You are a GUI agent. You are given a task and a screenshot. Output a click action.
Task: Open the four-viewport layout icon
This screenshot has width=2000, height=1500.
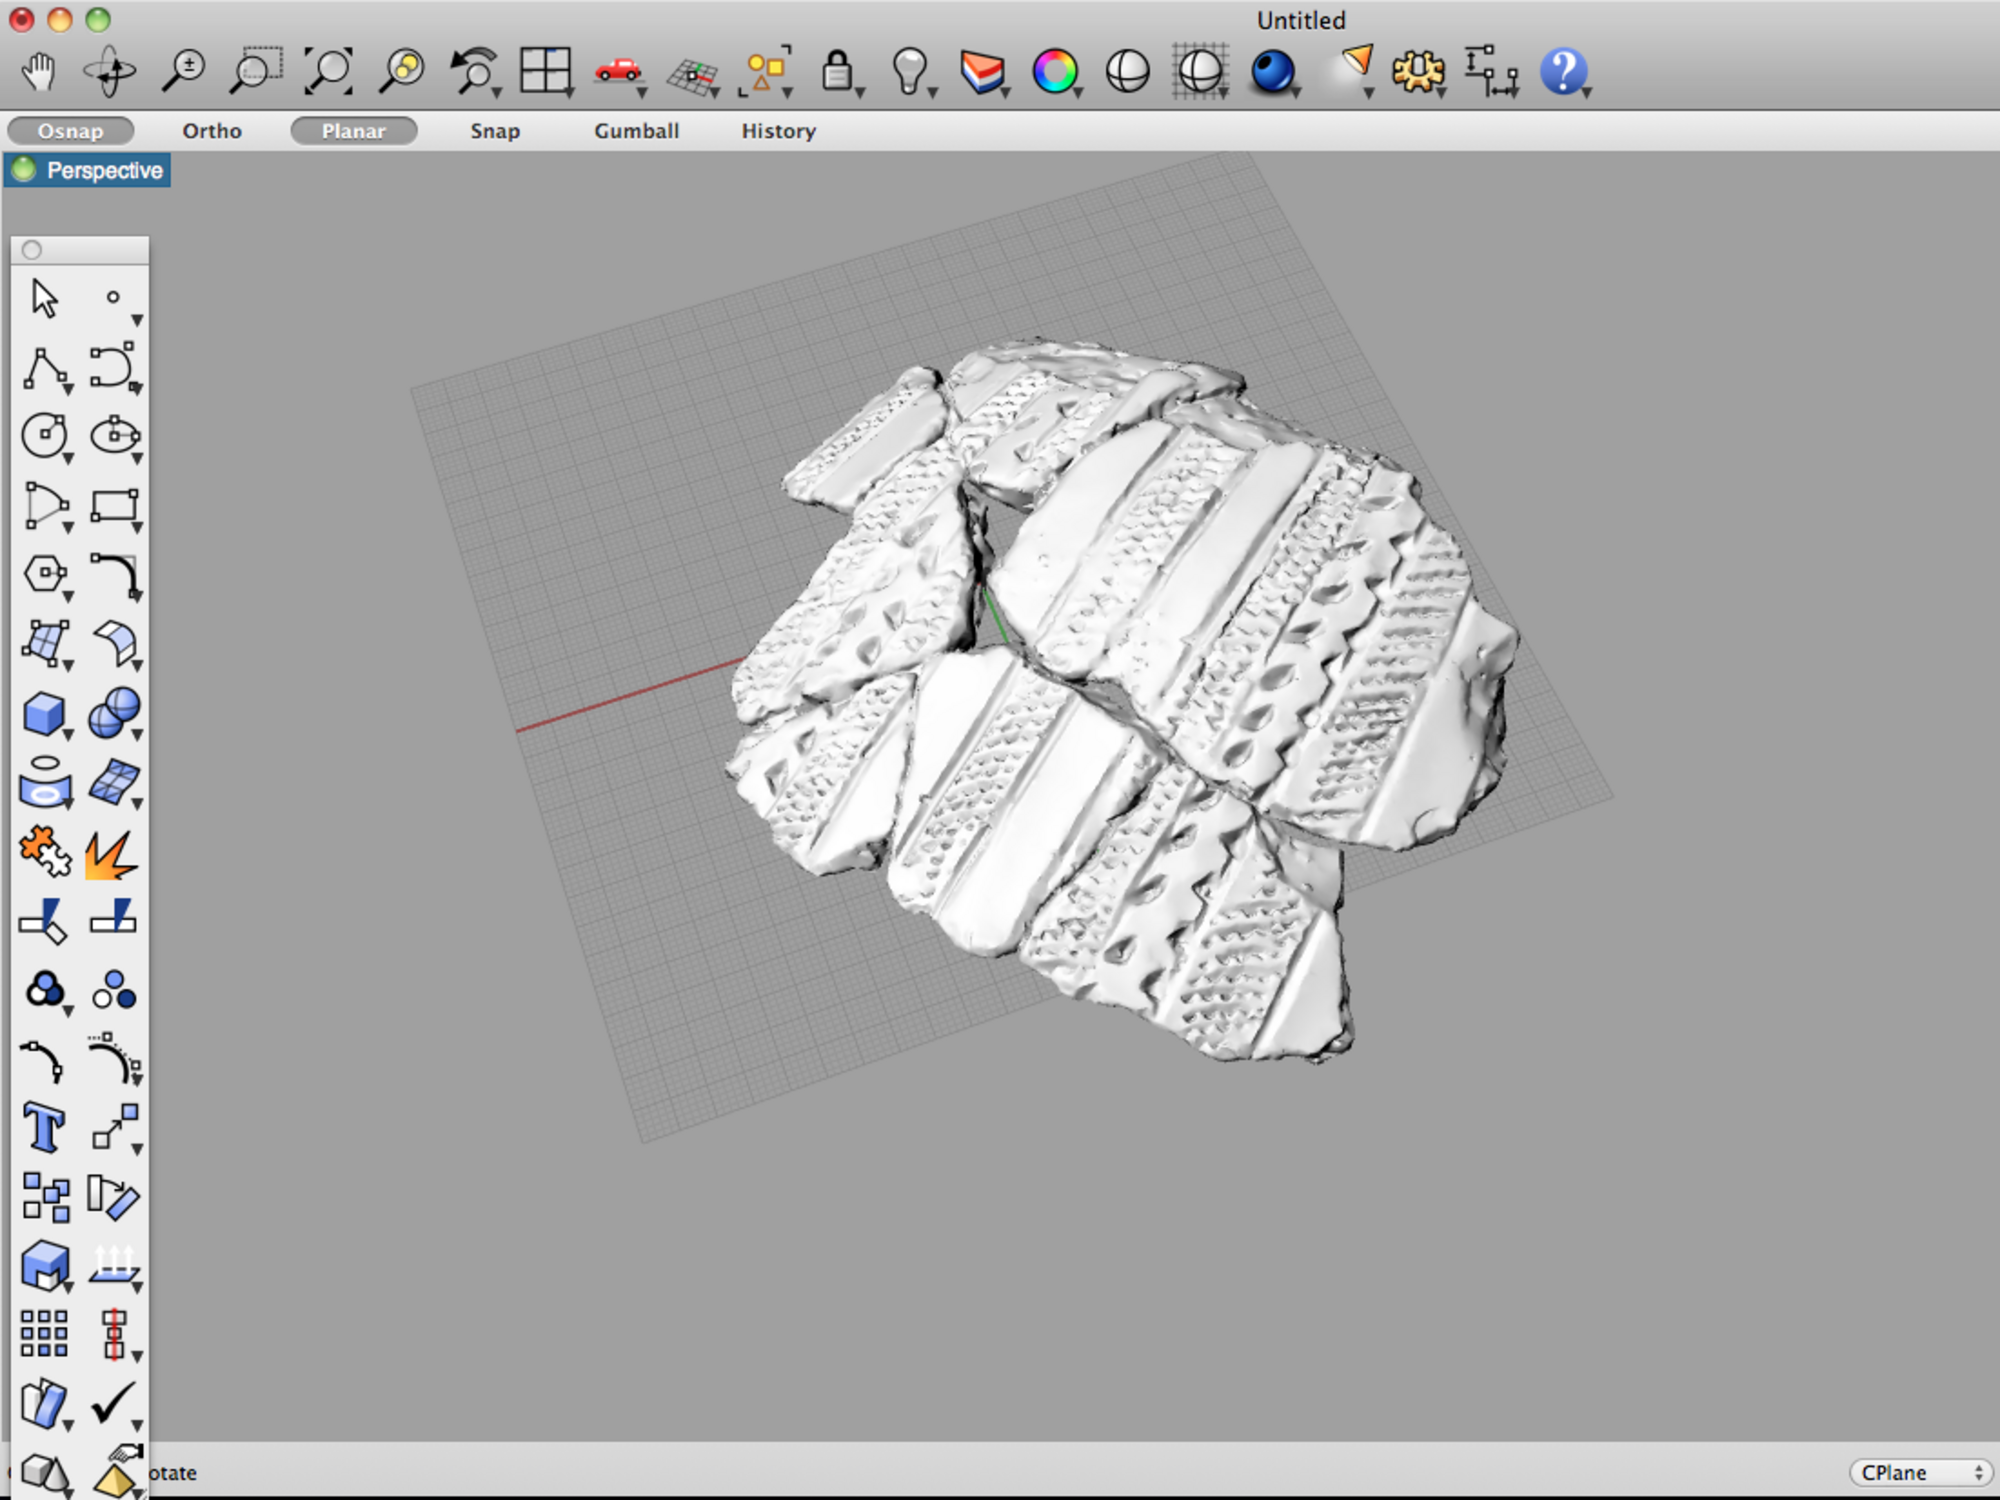545,71
